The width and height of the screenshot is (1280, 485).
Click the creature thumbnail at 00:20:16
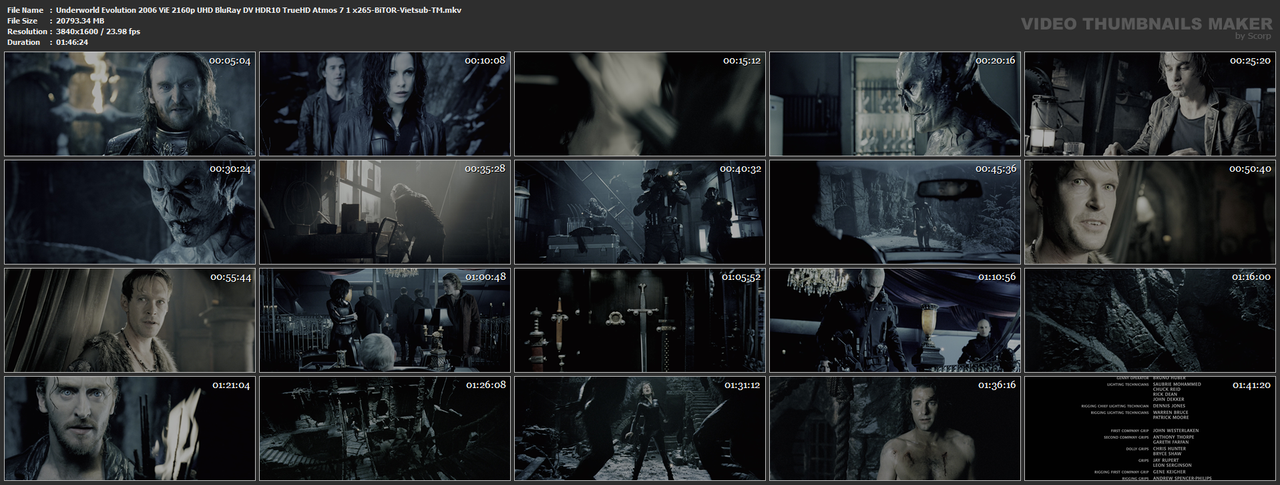(895, 104)
